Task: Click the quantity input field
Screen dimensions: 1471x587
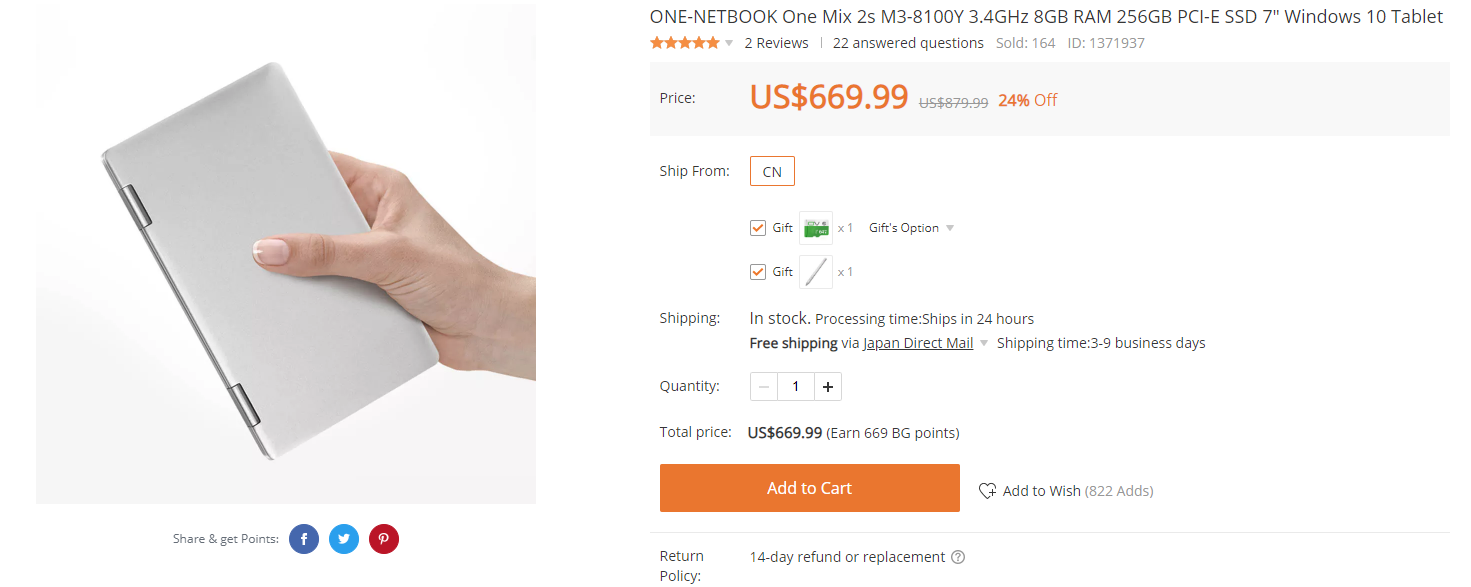Action: point(796,386)
